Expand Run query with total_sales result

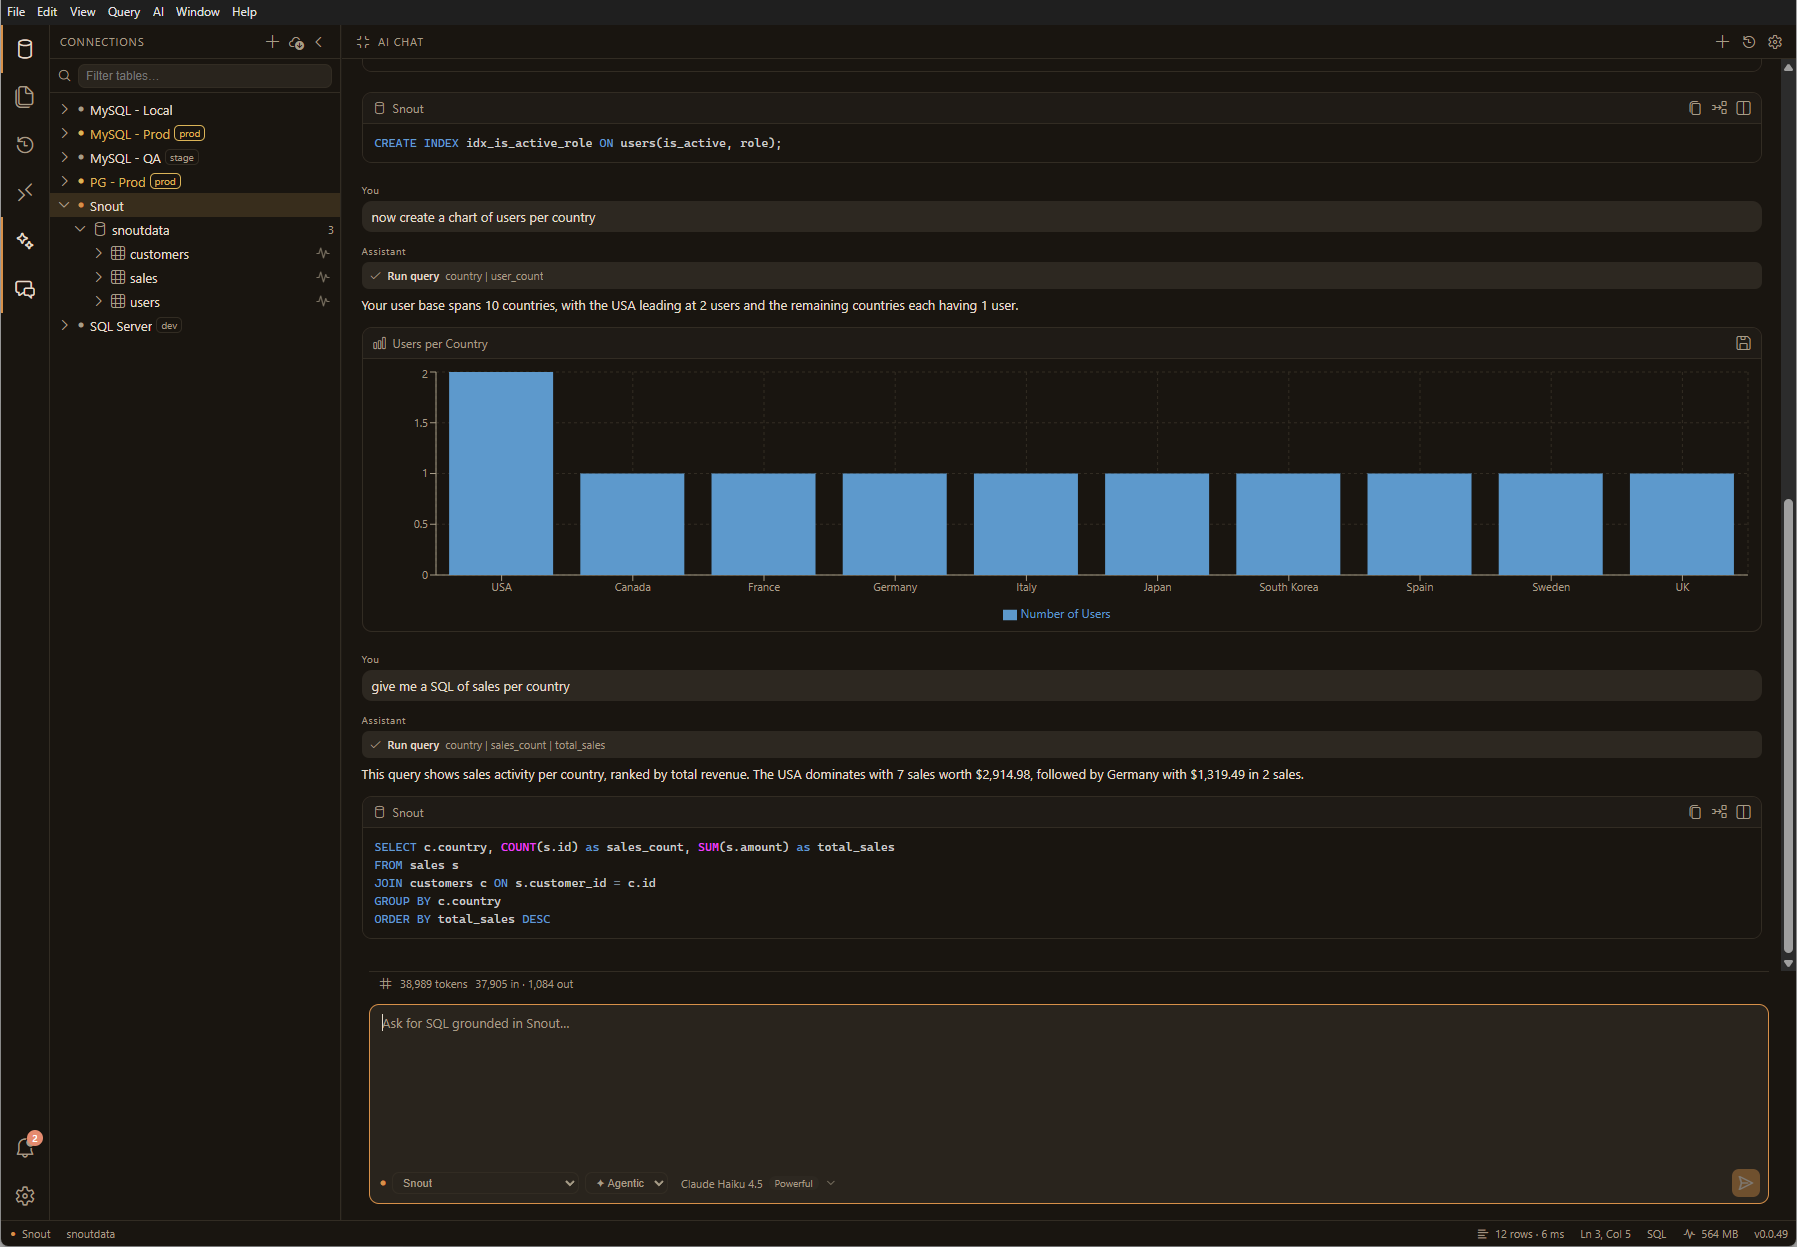1061,745
